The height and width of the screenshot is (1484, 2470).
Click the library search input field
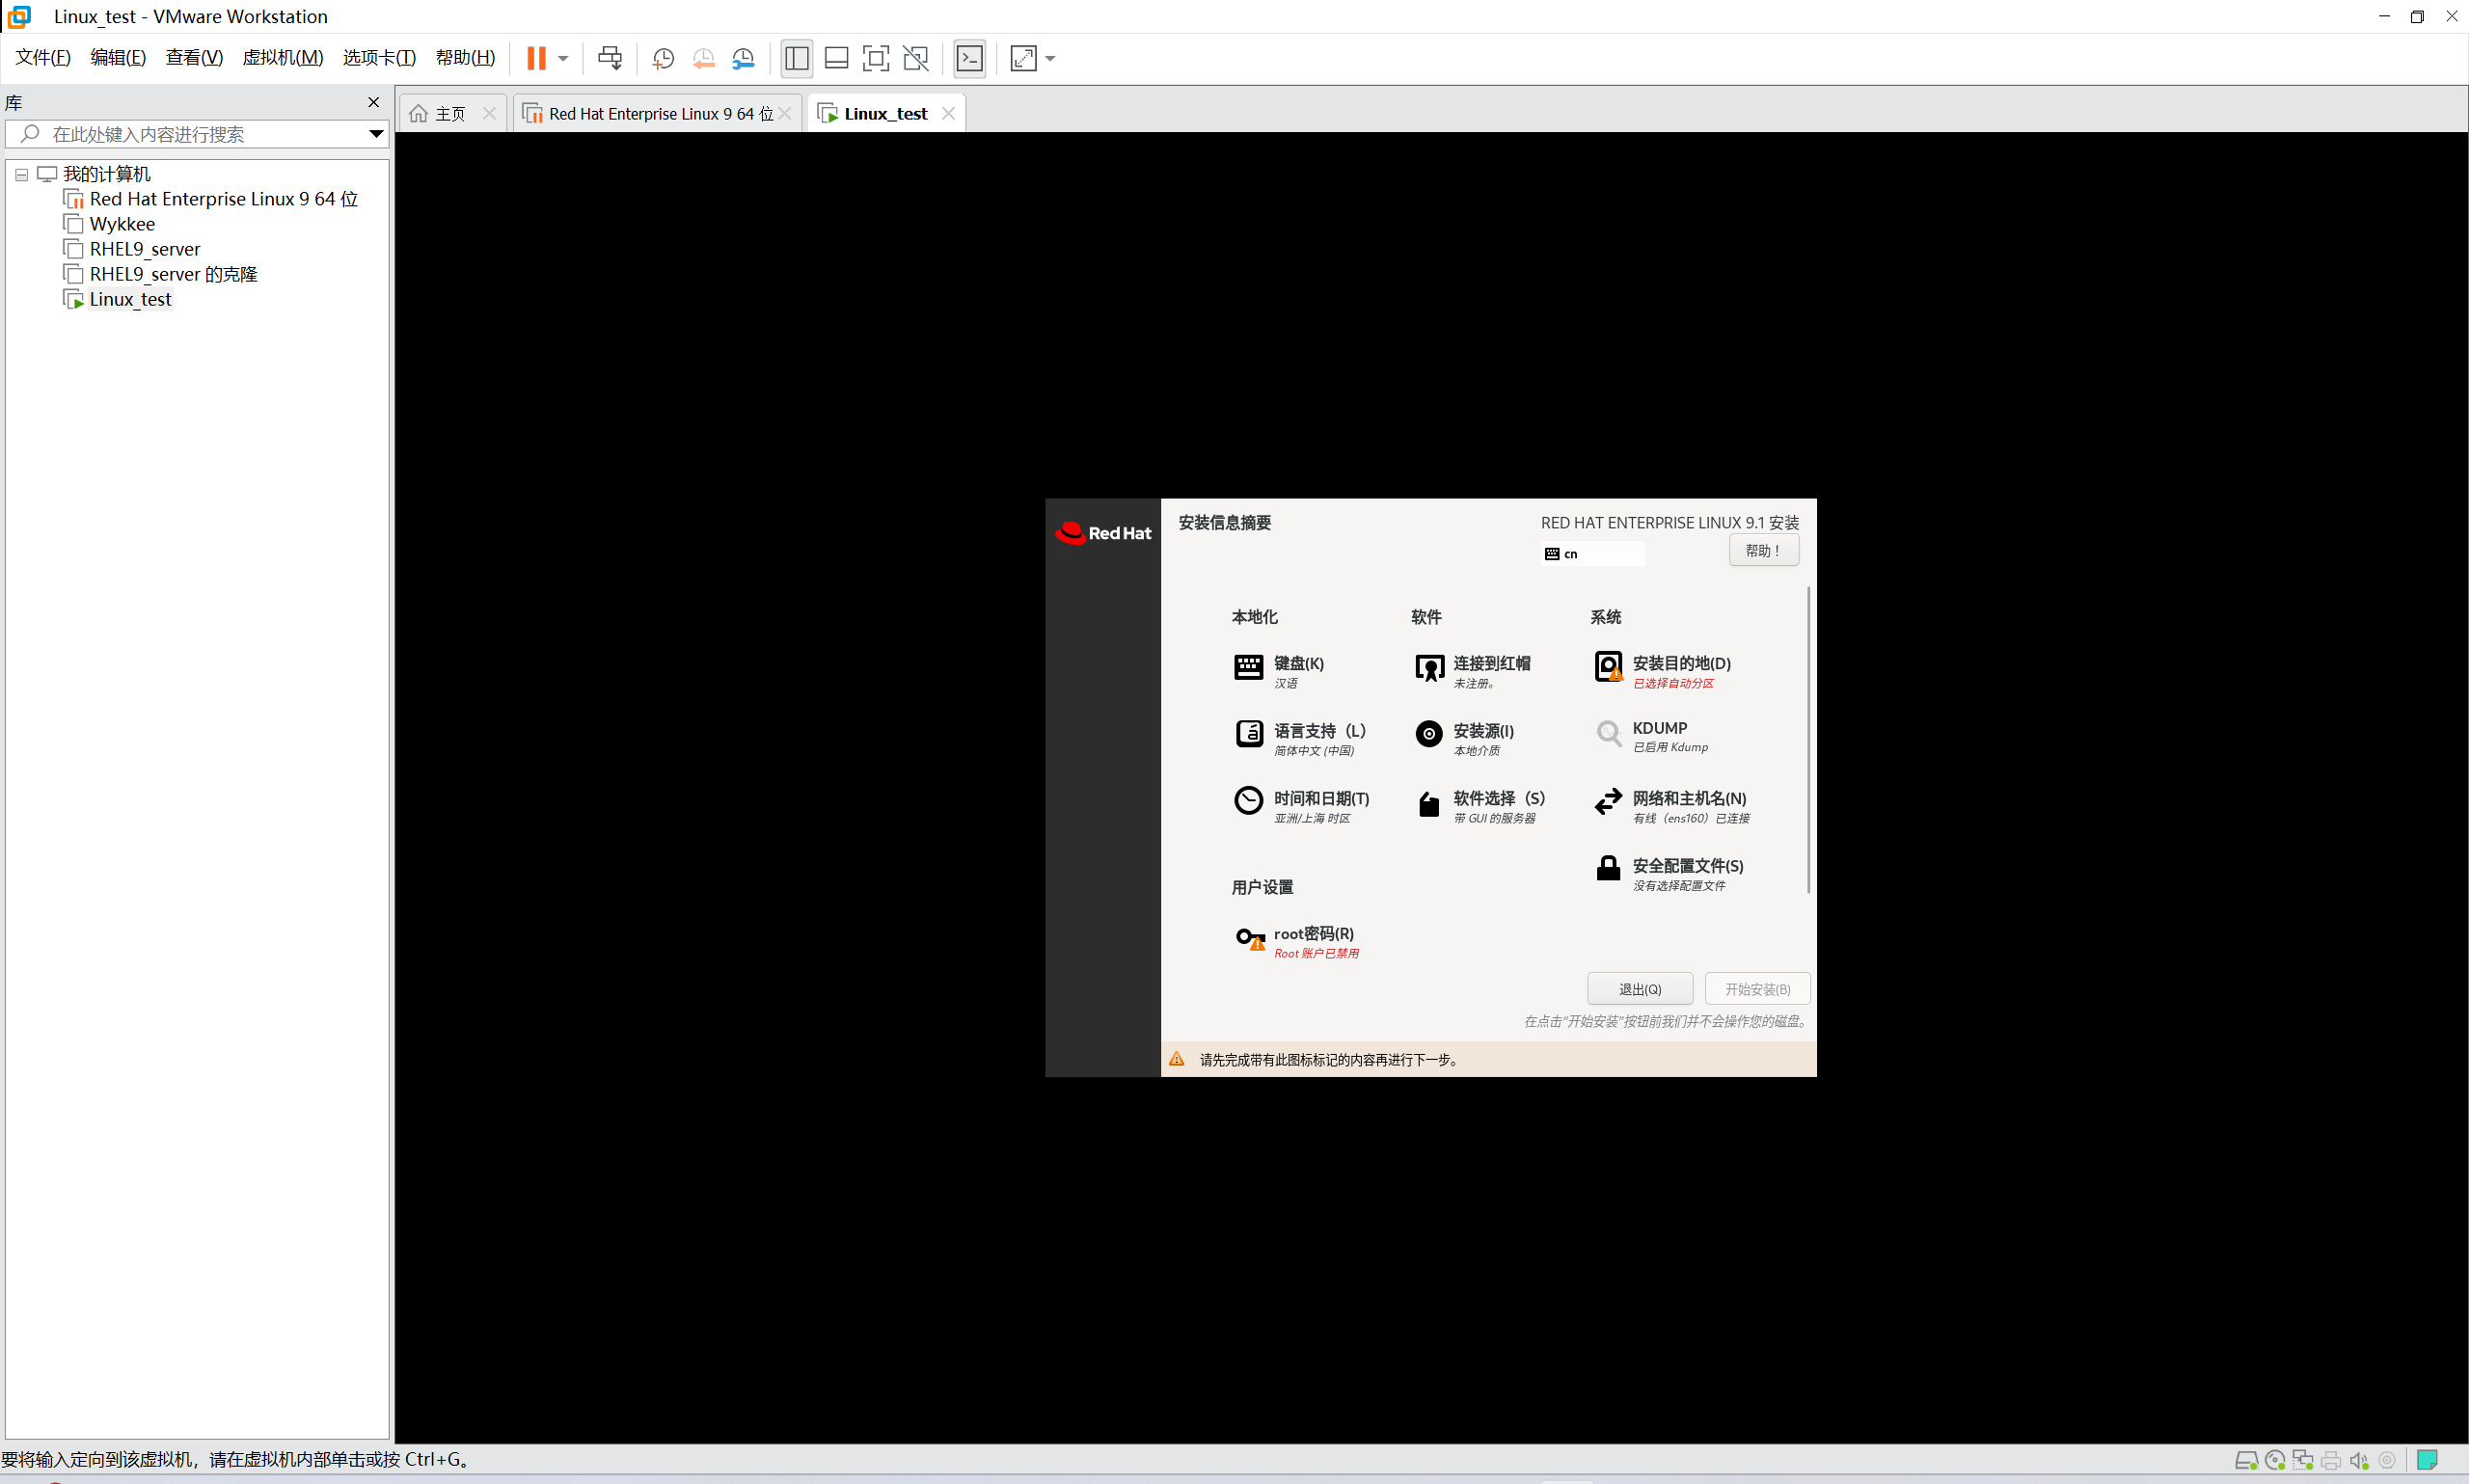coord(200,134)
